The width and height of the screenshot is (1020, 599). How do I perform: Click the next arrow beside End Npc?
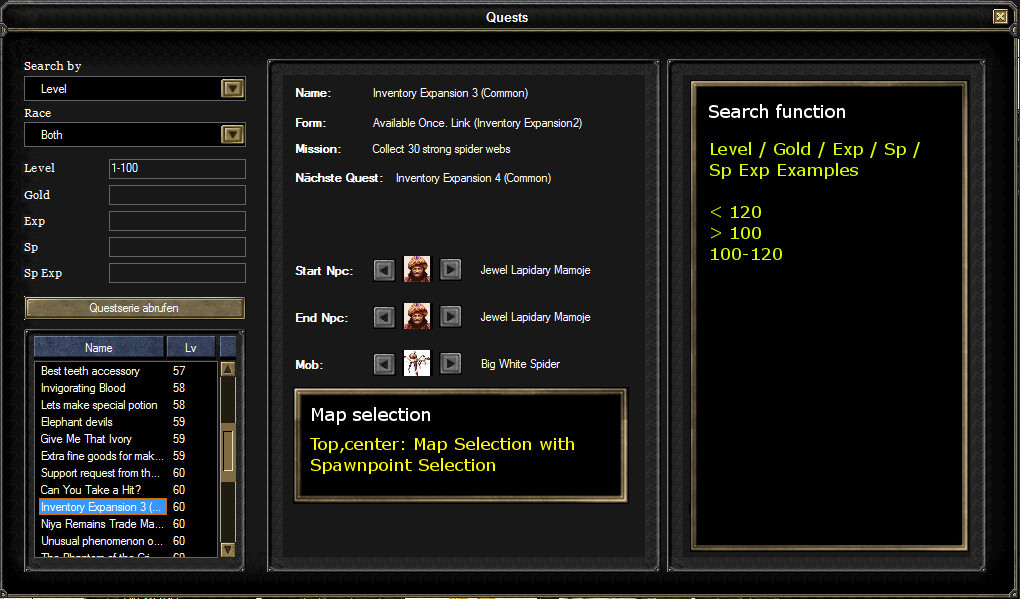coord(450,316)
